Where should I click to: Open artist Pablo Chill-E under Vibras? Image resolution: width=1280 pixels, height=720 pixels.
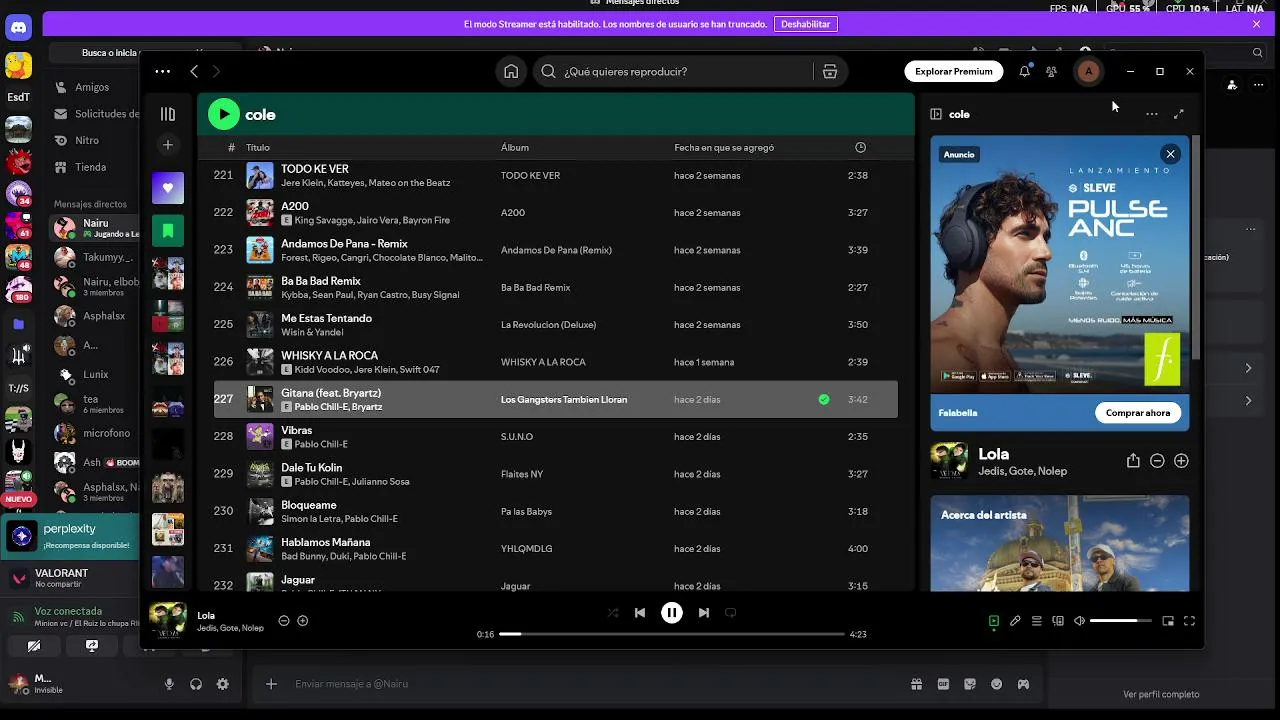[321, 444]
